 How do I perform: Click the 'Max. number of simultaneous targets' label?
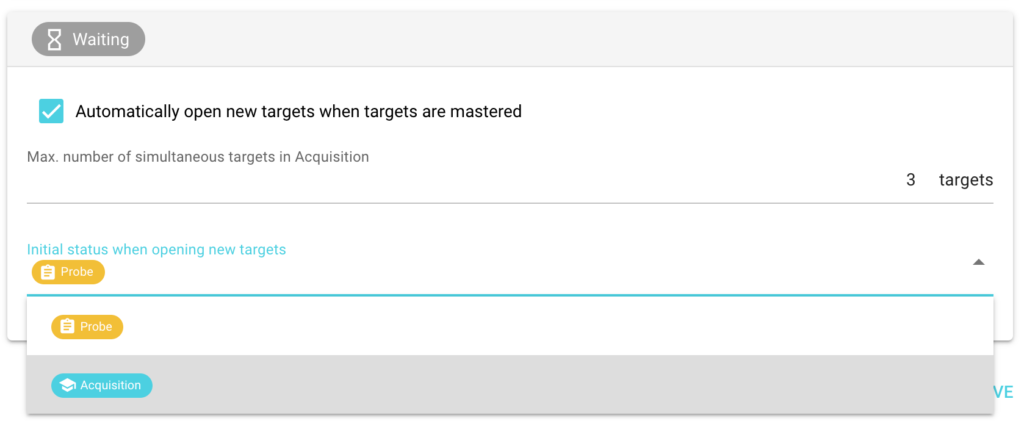198,157
